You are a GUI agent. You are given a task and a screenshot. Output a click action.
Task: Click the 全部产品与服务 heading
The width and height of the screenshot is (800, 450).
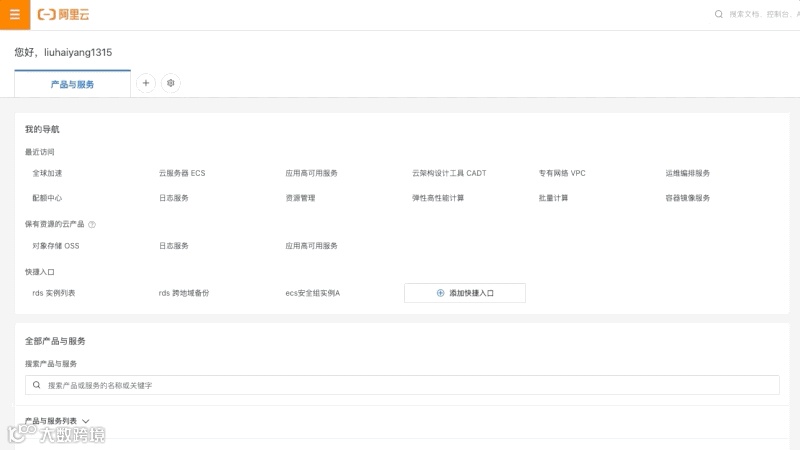pyautogui.click(x=55, y=341)
